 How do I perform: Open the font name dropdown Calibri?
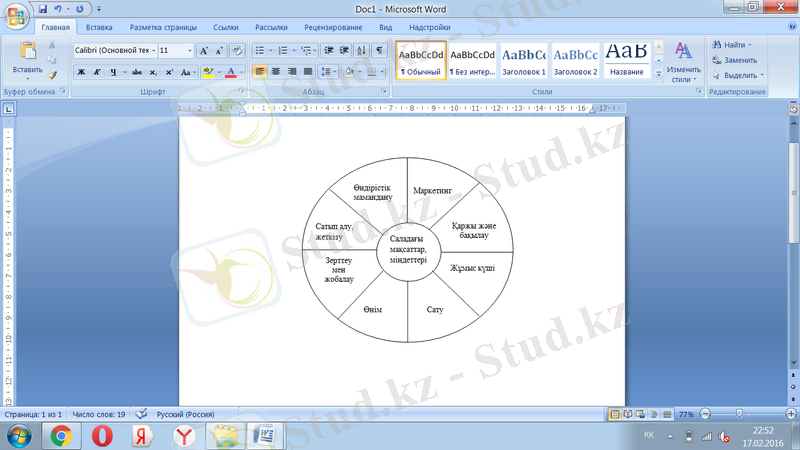point(114,50)
